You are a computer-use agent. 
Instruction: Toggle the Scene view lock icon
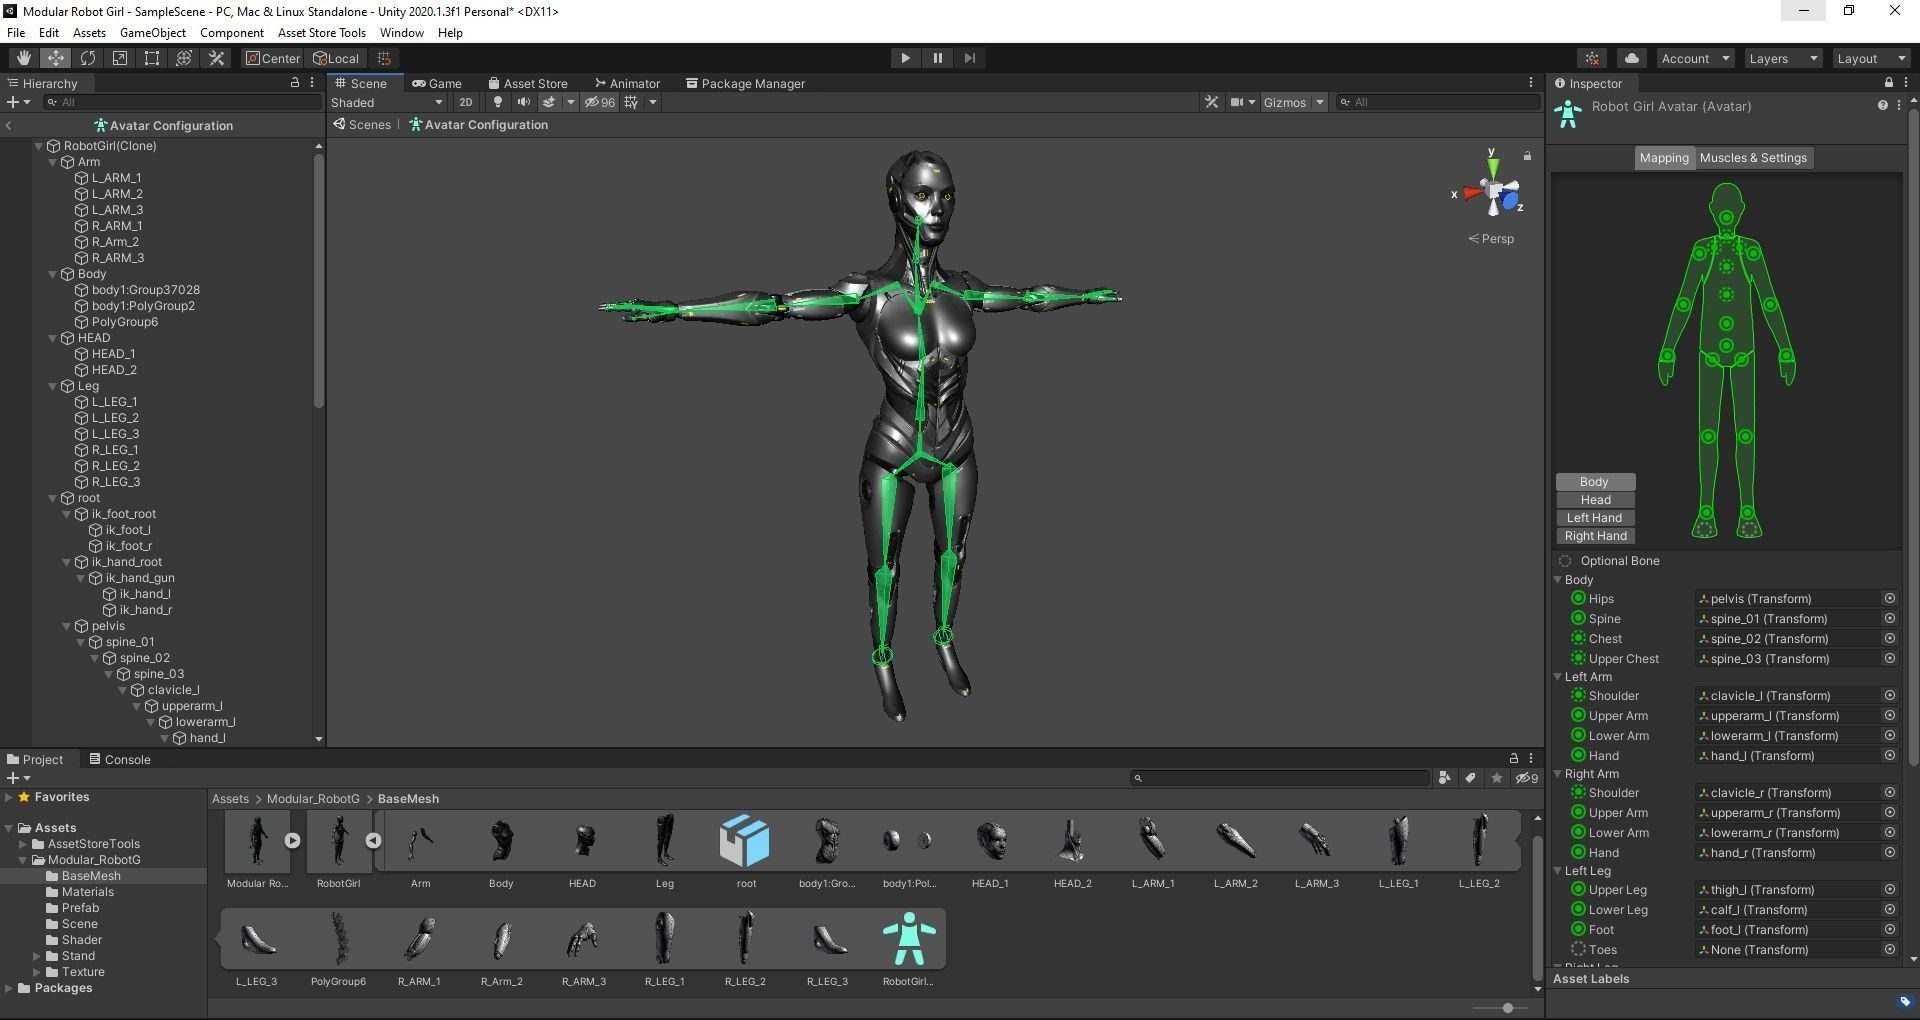(1527, 156)
